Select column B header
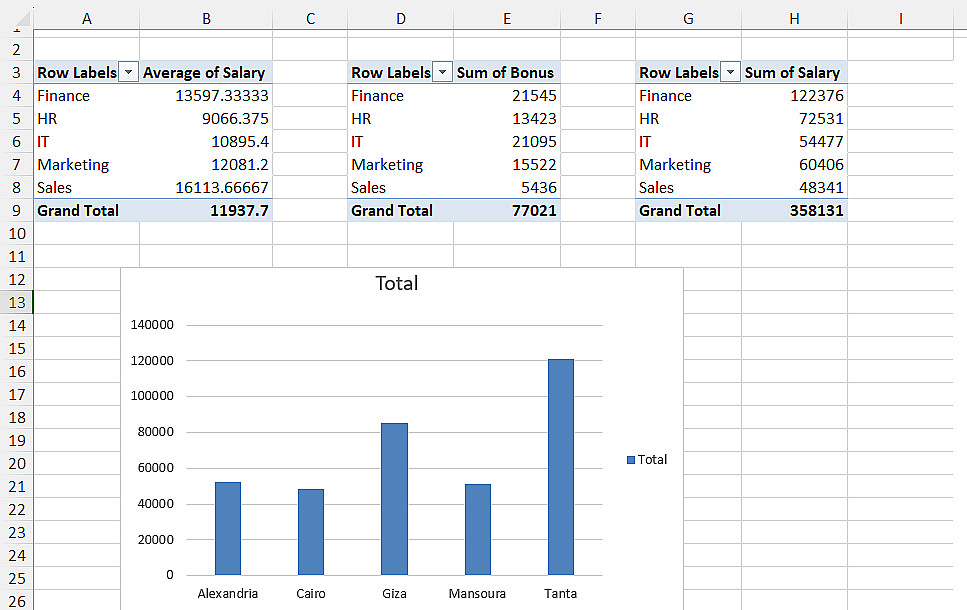 tap(206, 19)
